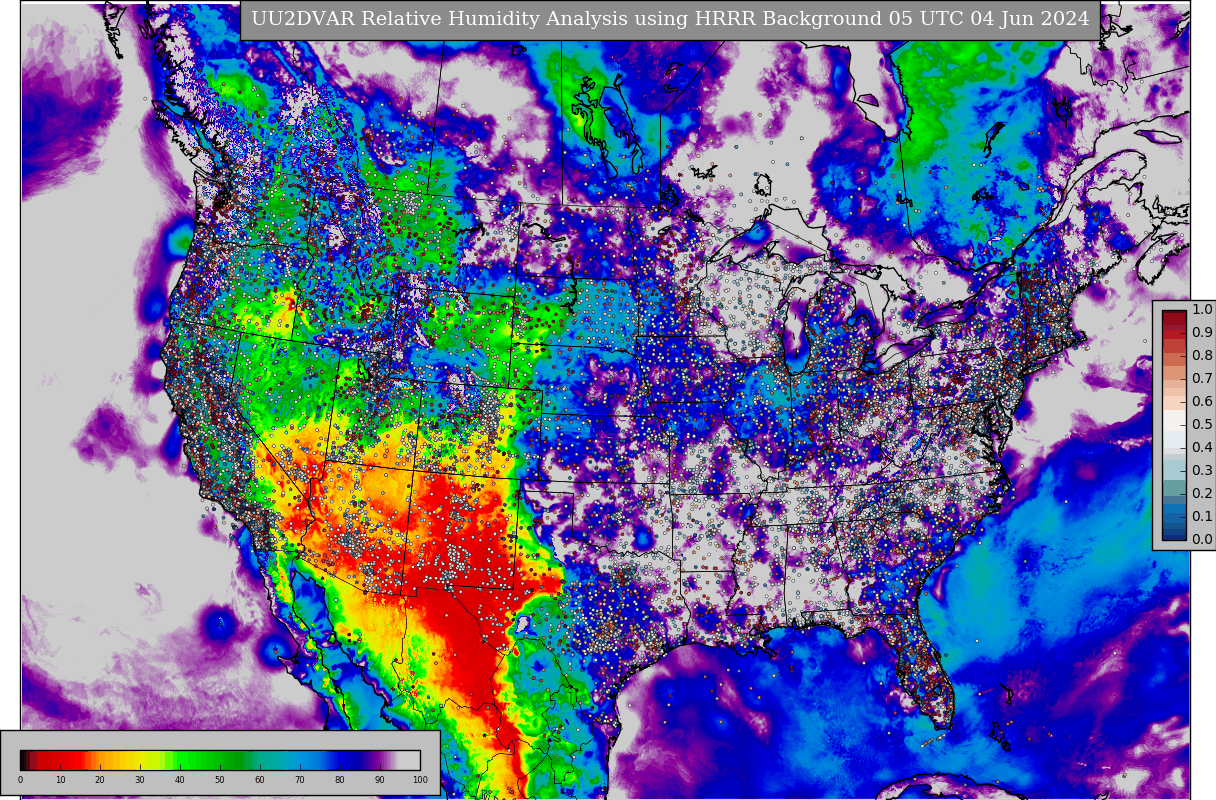
Task: Click the 0.5 label on right colorbar
Action: (x=1202, y=425)
